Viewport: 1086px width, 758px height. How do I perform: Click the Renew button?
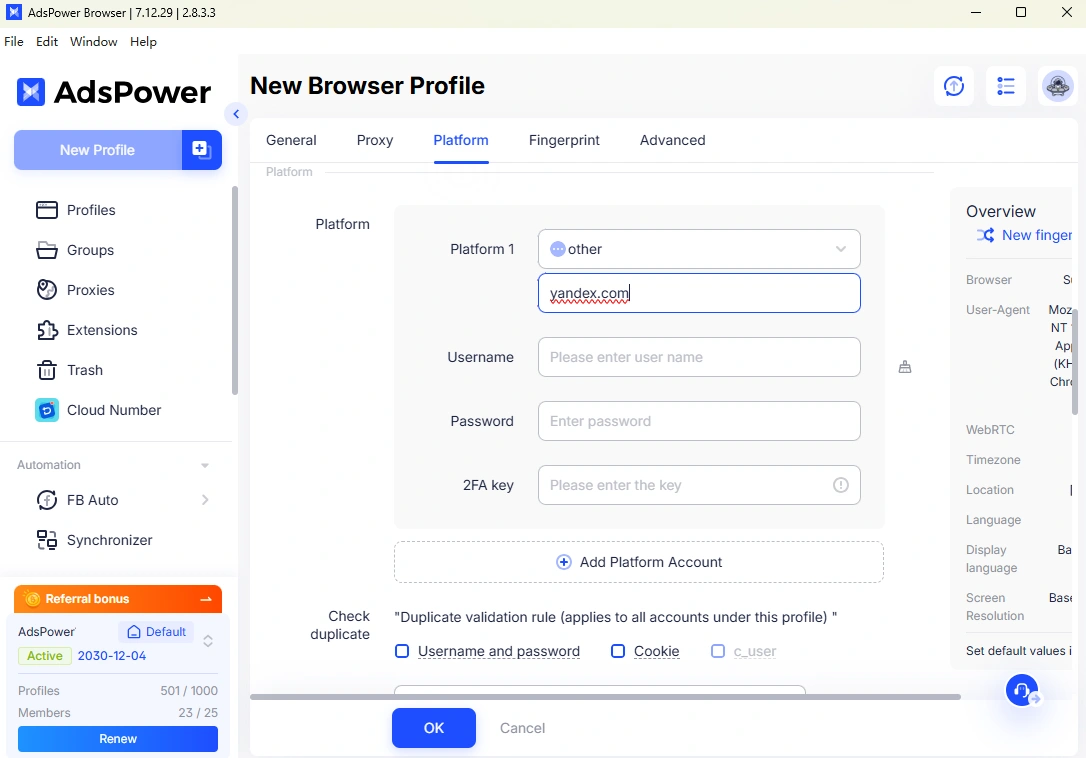tap(117, 738)
